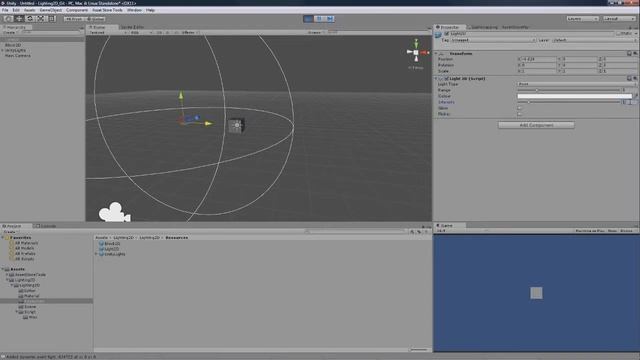Open the Light Type dropdown
Screen dimensions: 640x360
point(577,84)
